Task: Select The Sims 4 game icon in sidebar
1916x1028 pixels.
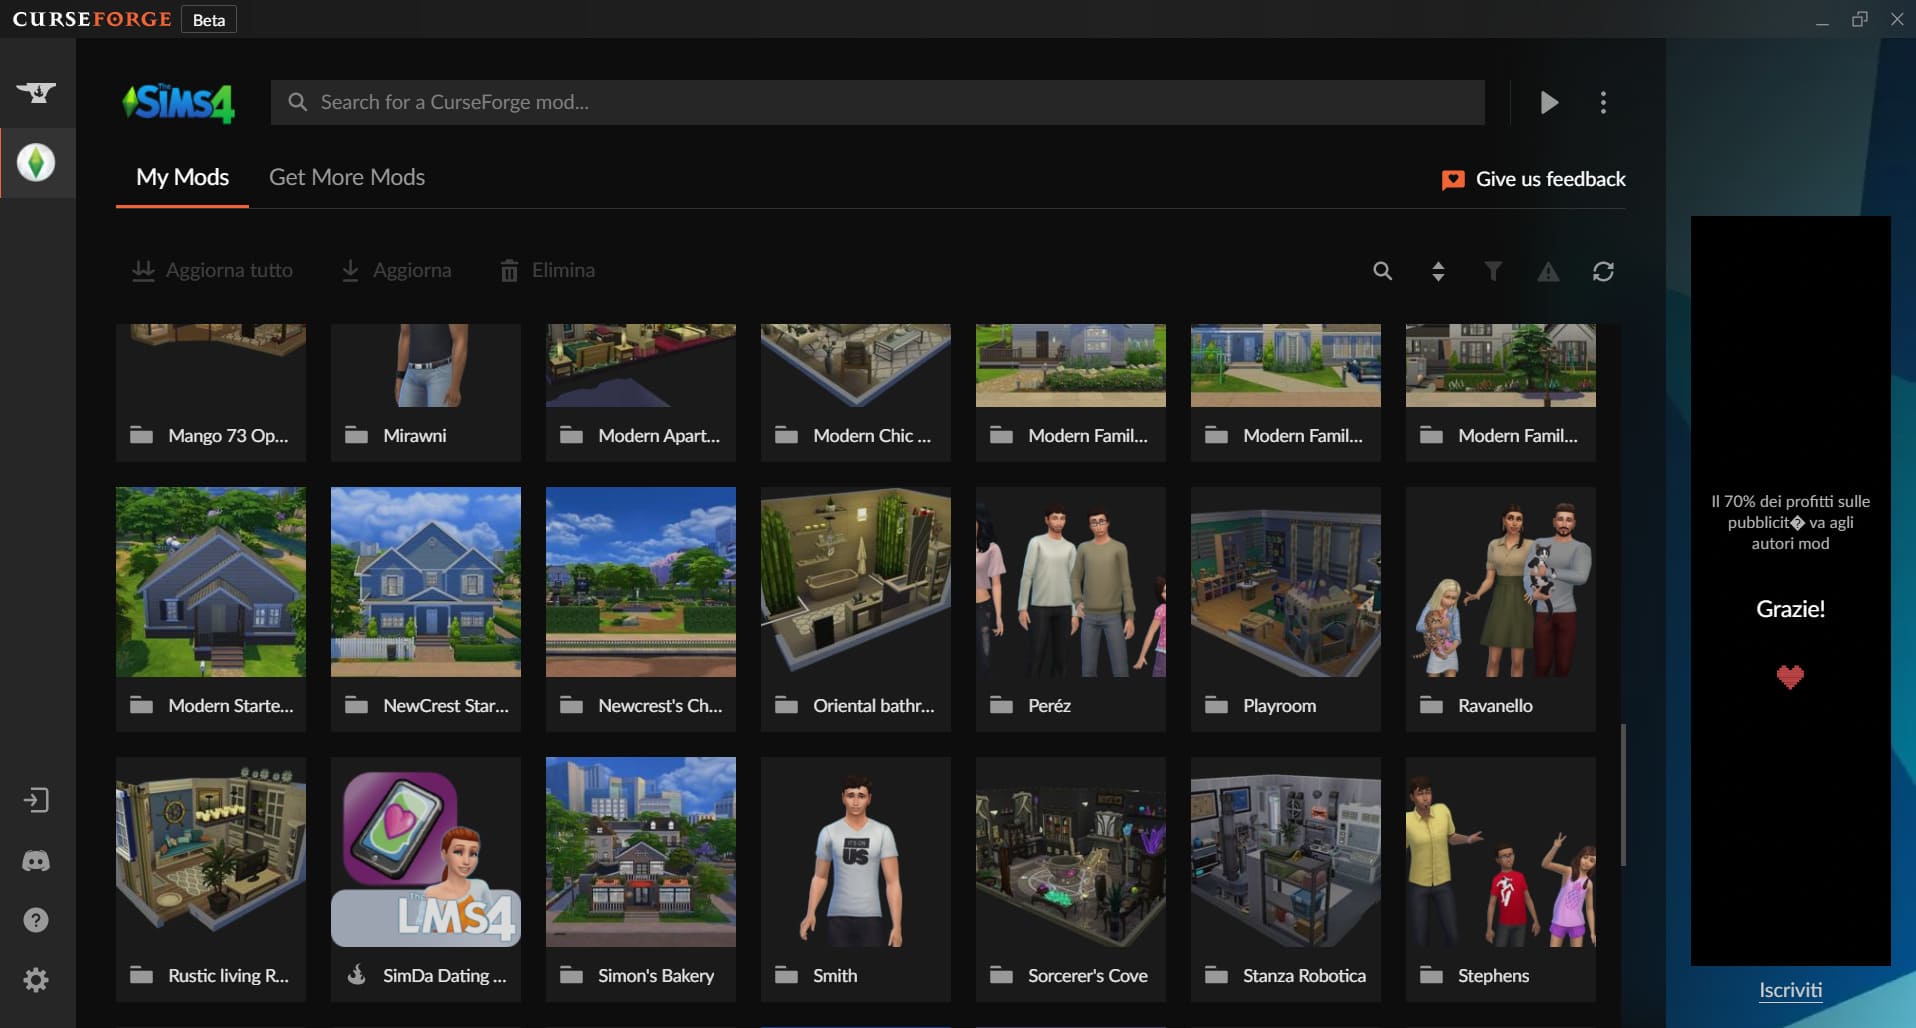Action: click(36, 163)
